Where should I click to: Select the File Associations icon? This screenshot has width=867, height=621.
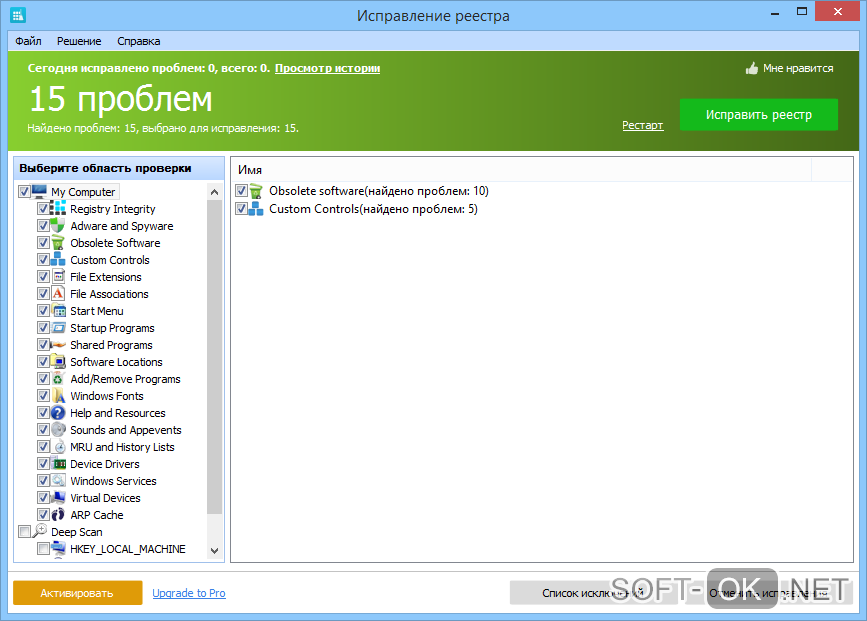[x=58, y=294]
